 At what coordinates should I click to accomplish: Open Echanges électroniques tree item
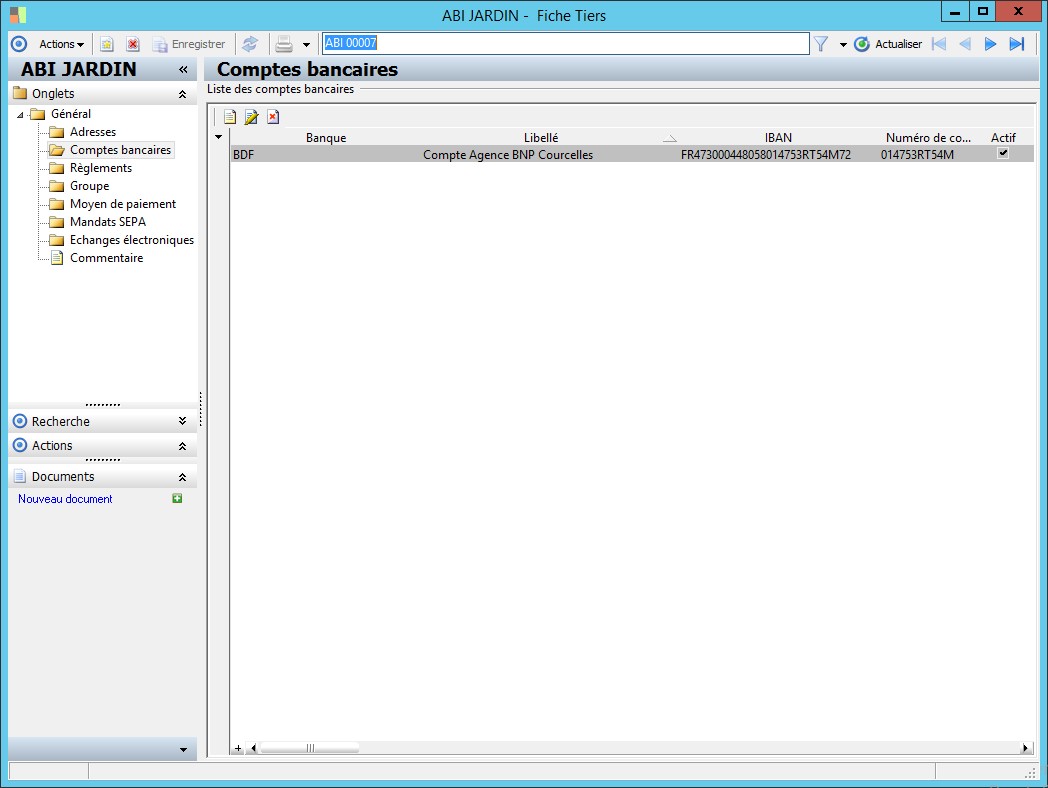[x=132, y=240]
